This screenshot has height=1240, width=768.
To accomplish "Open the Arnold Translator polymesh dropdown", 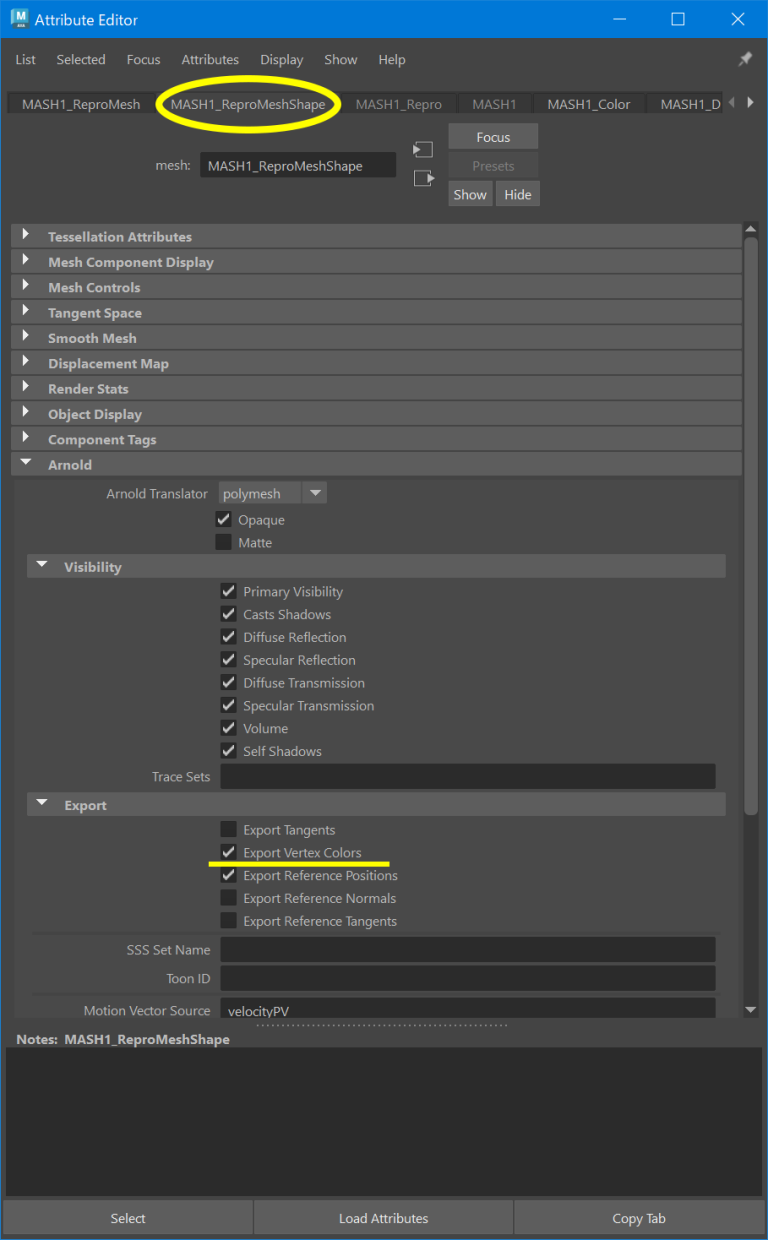I will (x=314, y=493).
